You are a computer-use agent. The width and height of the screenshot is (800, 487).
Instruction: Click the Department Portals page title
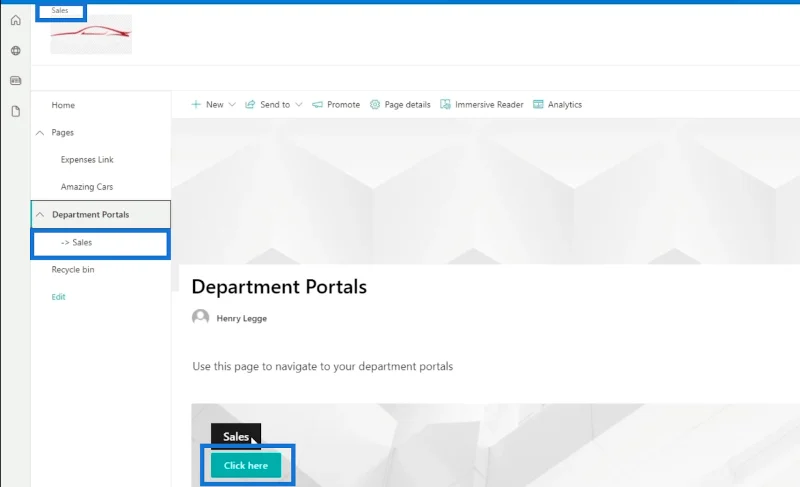pos(279,287)
